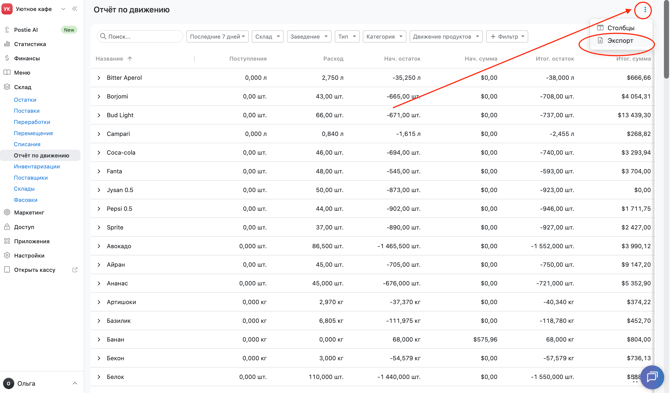Click the search magnifier icon
Viewport: 670px width, 393px height.
pyautogui.click(x=103, y=36)
